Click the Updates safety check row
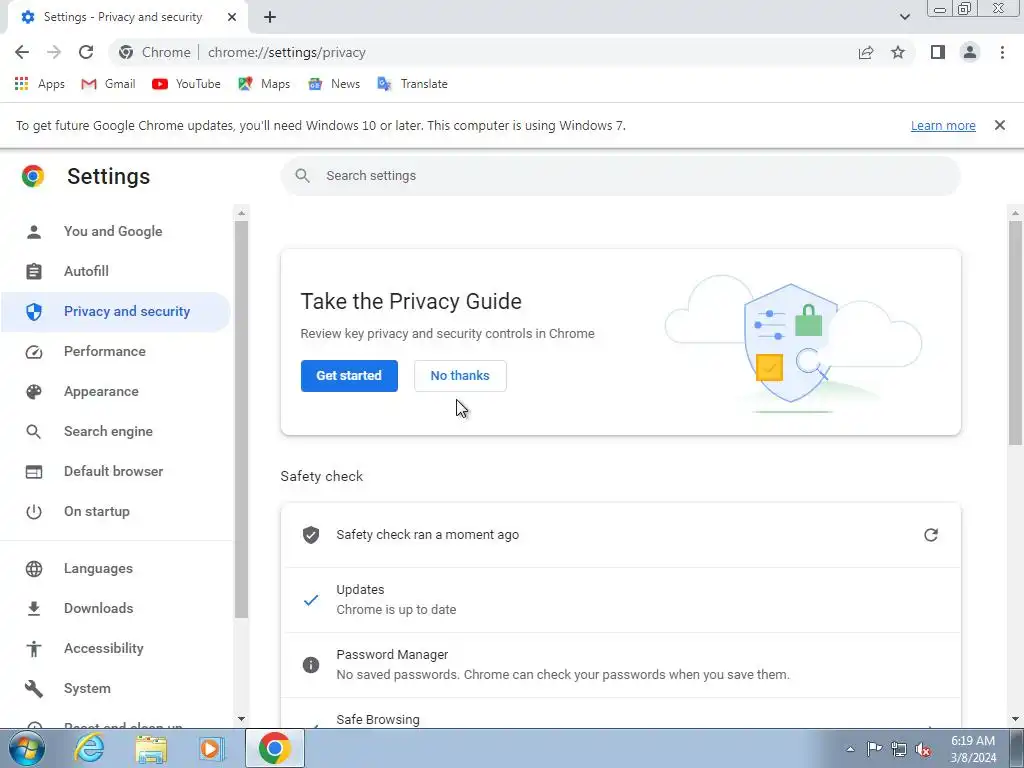Viewport: 1024px width, 768px height. (620, 600)
